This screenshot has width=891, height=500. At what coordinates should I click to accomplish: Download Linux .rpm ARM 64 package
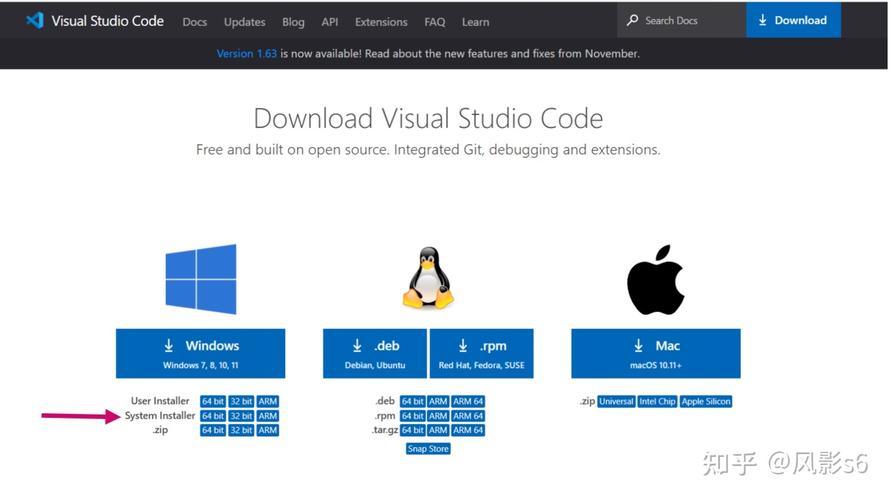[468, 416]
